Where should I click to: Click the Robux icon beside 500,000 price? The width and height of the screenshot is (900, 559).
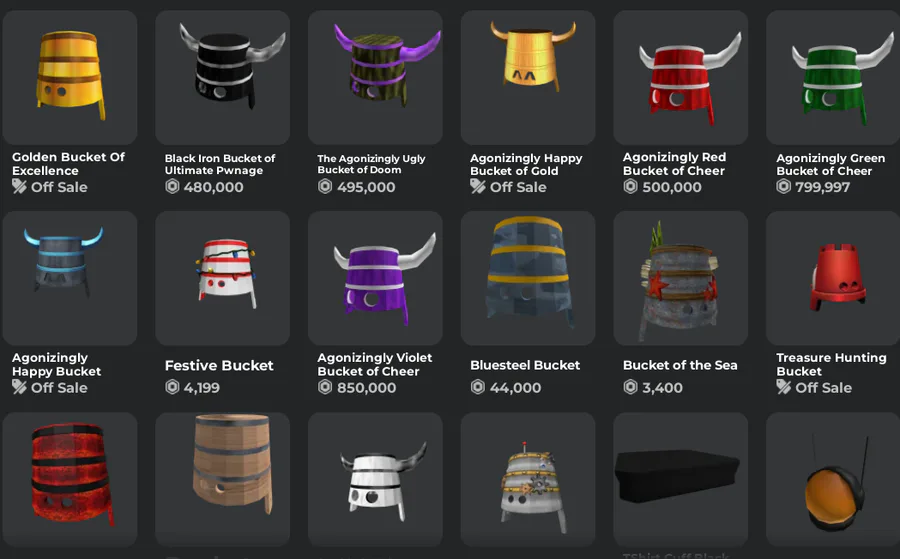pos(630,187)
